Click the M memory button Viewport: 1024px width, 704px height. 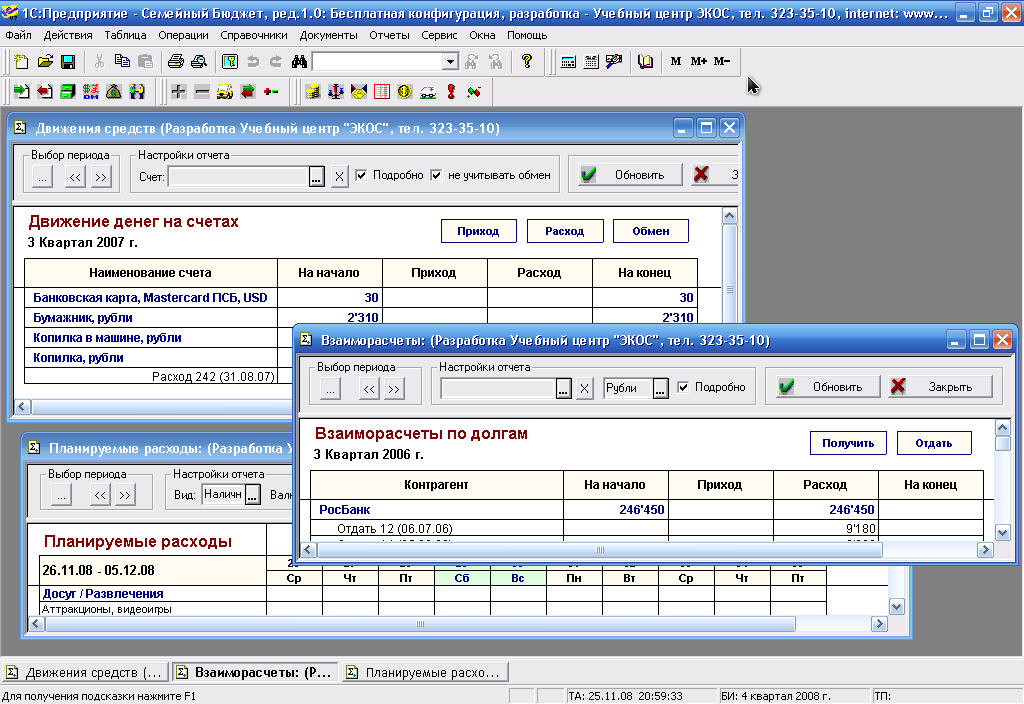click(x=676, y=61)
